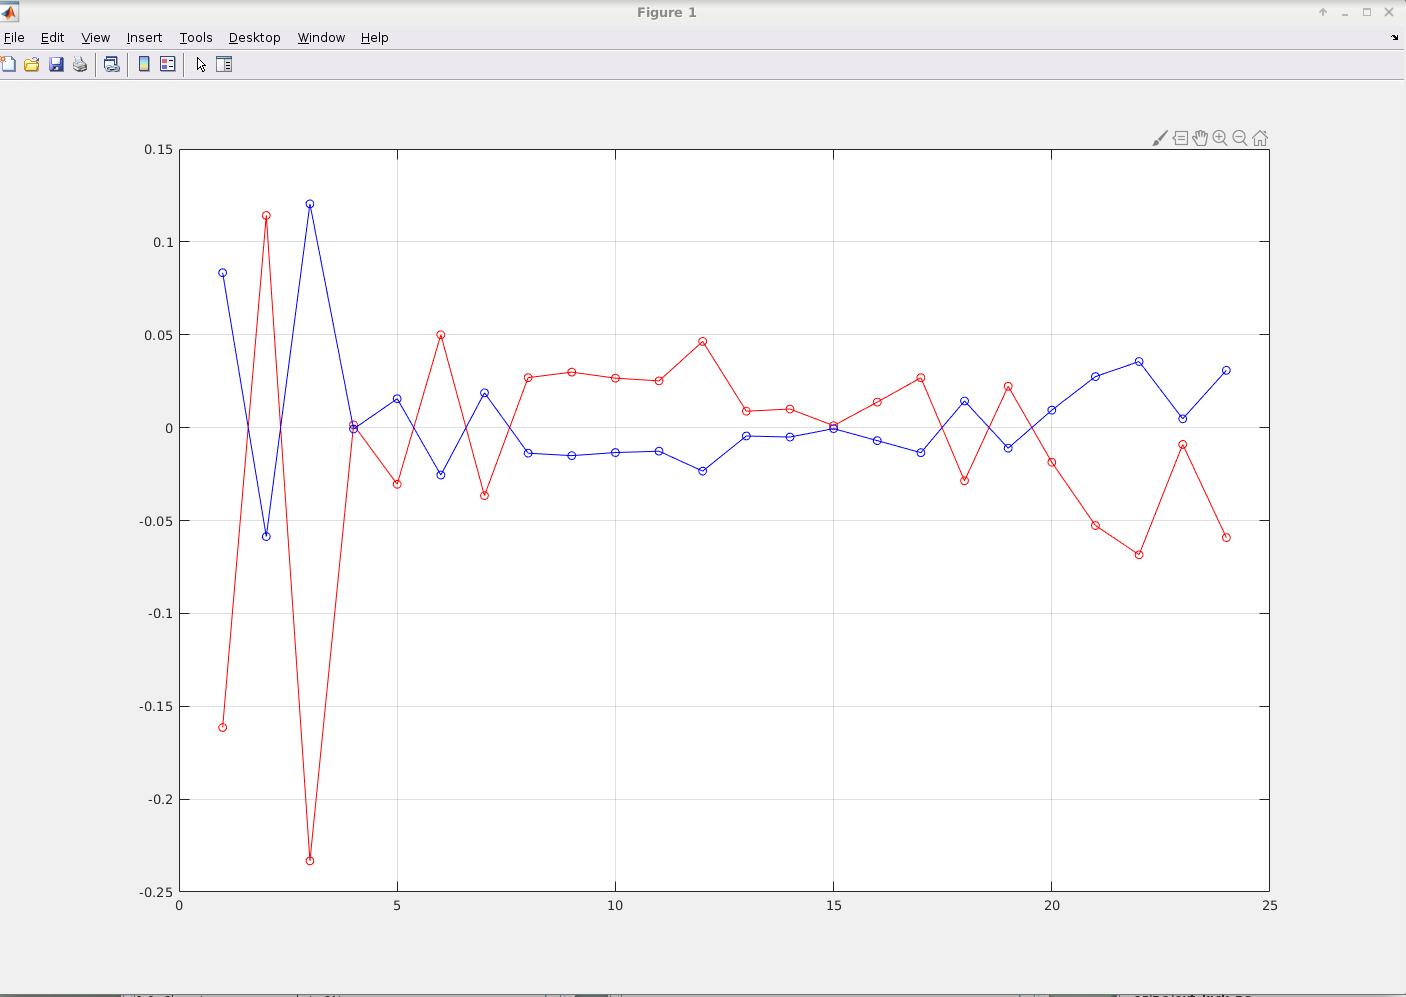Enable the Data Tips tool above axes
Image resolution: width=1406 pixels, height=997 pixels.
[x=1180, y=138]
